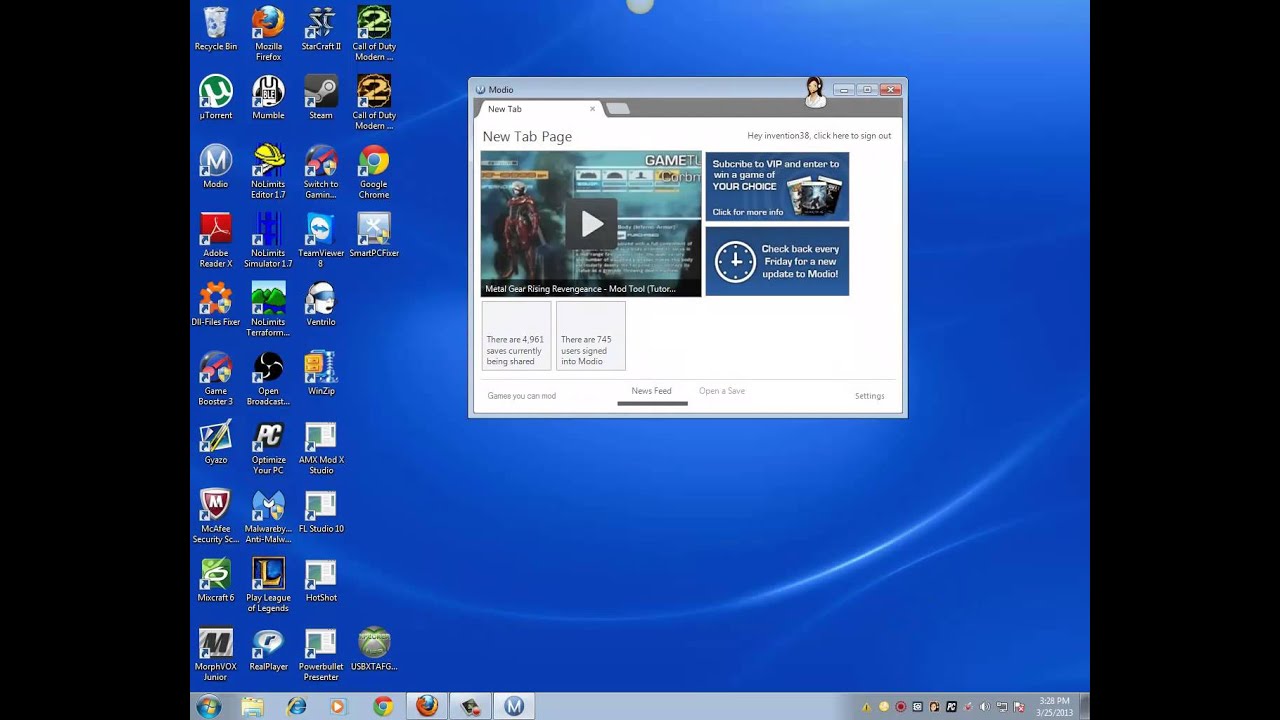Open the 4,961 saves being shared tile
The image size is (1280, 720).
[516, 336]
